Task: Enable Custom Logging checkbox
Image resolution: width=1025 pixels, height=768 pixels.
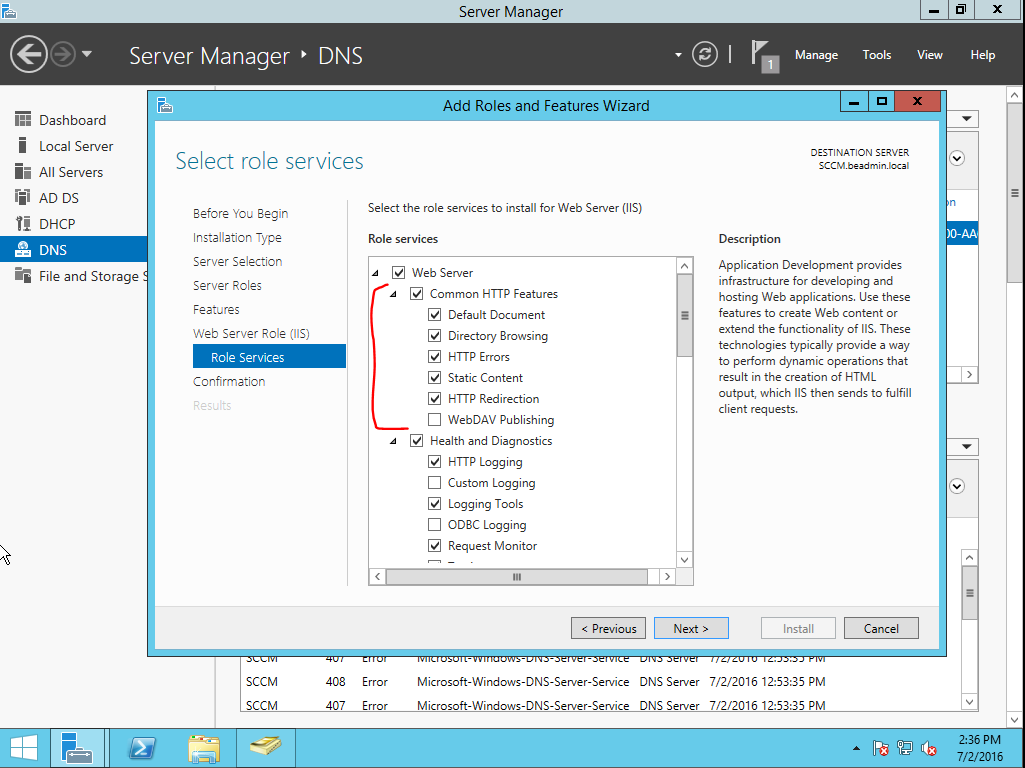Action: [x=434, y=482]
